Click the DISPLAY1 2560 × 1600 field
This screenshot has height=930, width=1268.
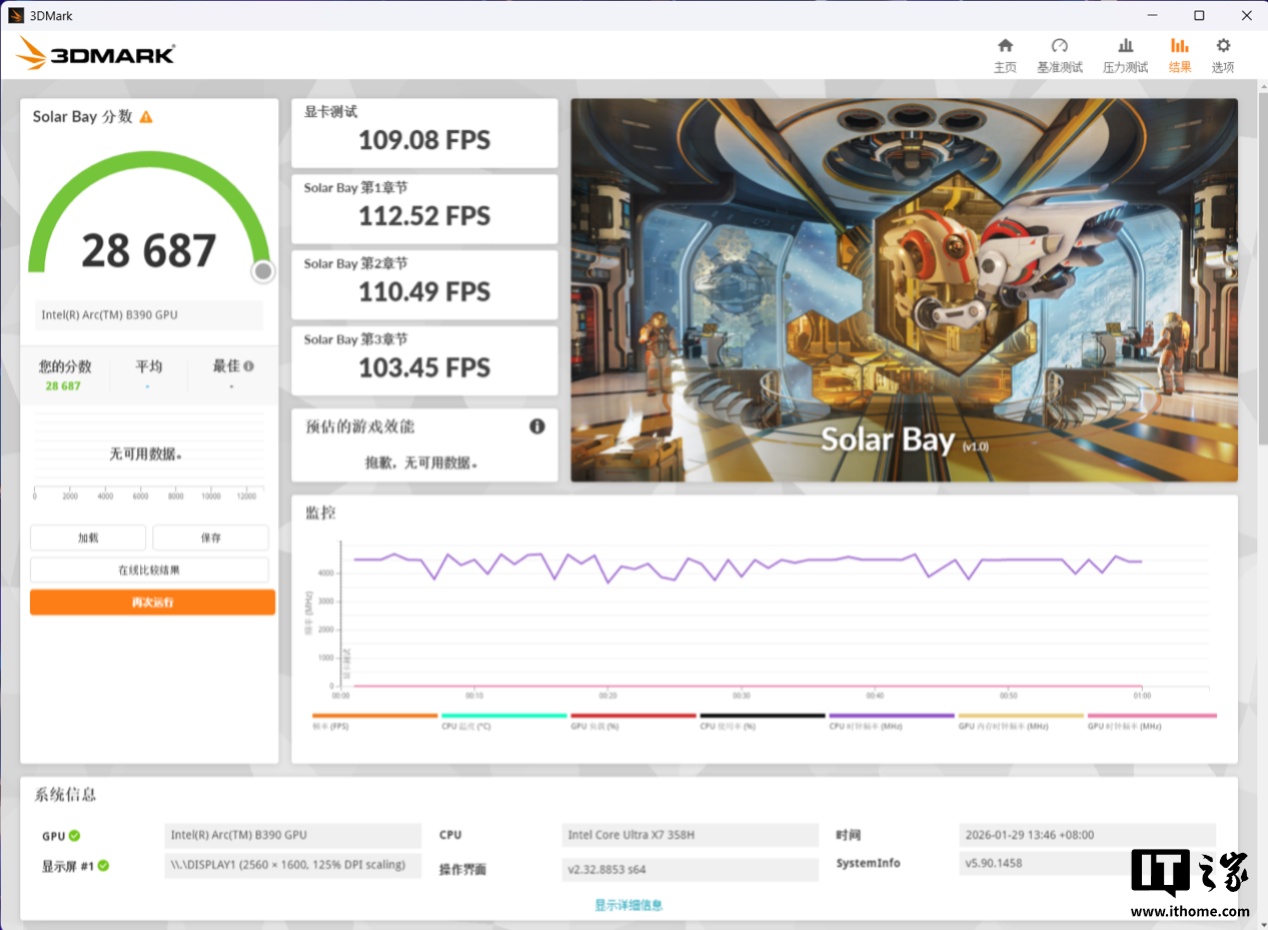click(x=293, y=865)
